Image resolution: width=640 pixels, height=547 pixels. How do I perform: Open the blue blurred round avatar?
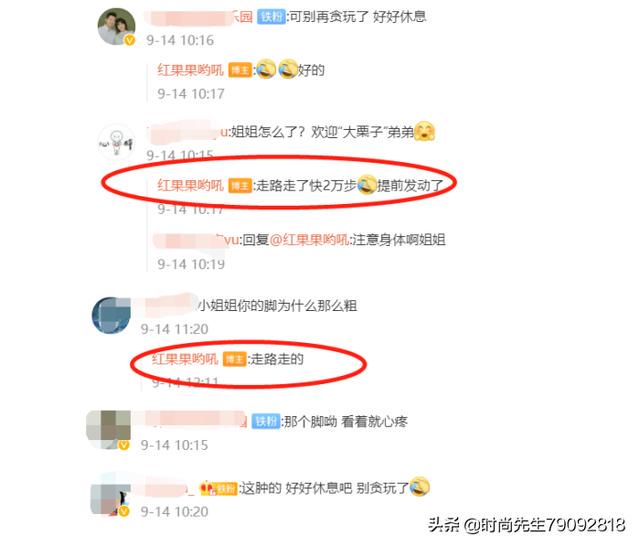click(x=111, y=315)
